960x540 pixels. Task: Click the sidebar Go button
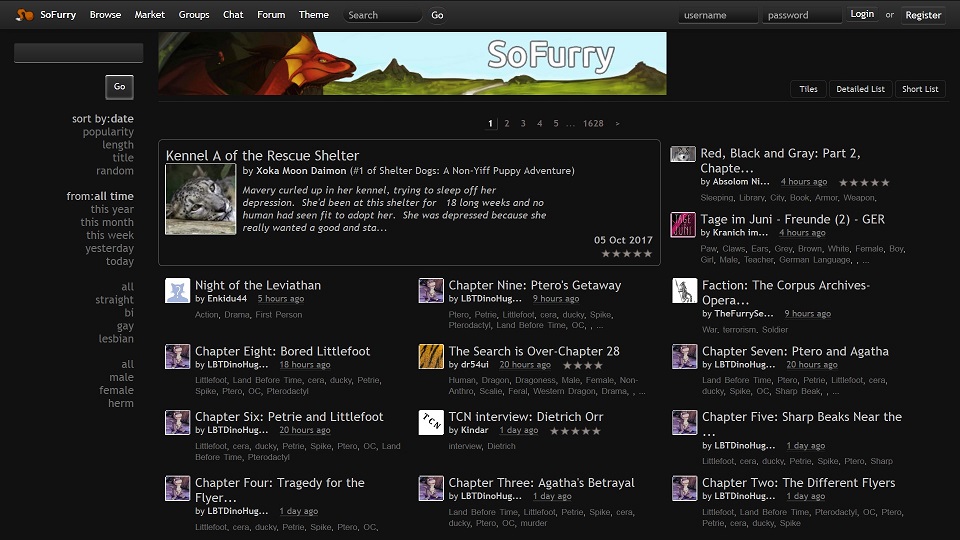coord(119,87)
